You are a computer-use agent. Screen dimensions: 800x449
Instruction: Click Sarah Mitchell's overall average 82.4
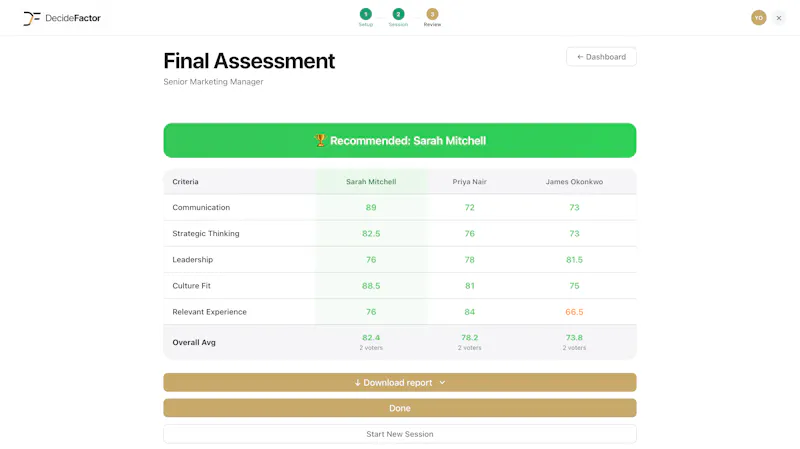click(371, 338)
